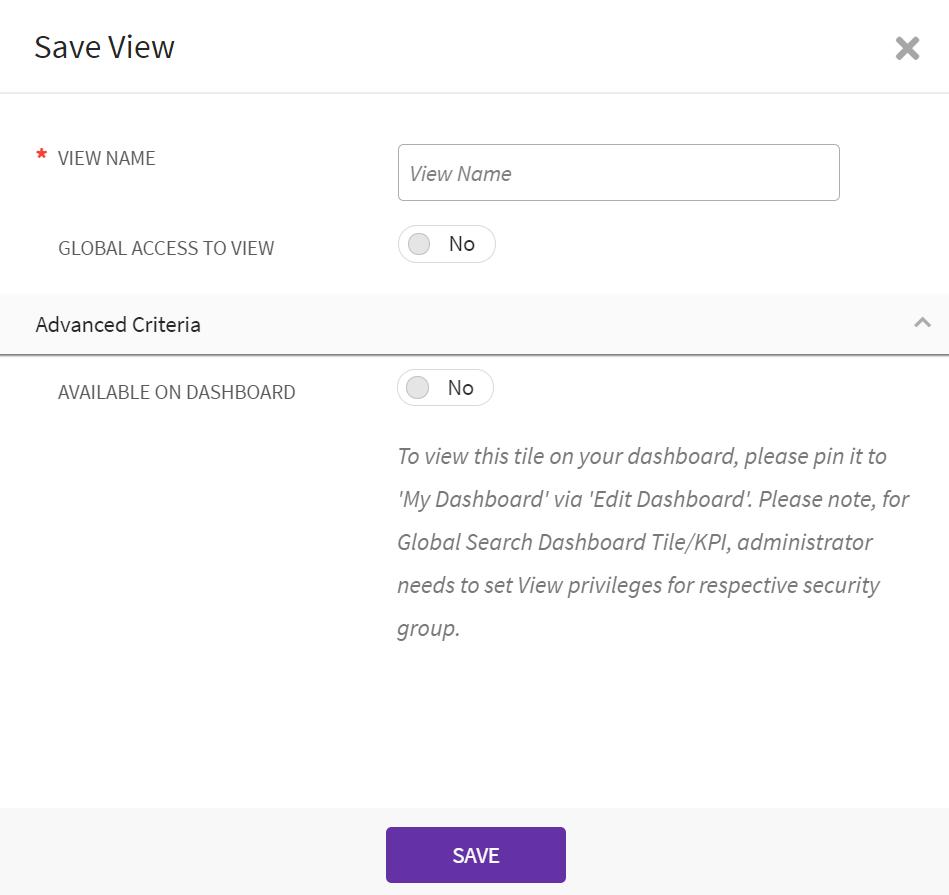Click the 'No' text in Global Access switch
Image resolution: width=949 pixels, height=895 pixels.
pos(462,244)
